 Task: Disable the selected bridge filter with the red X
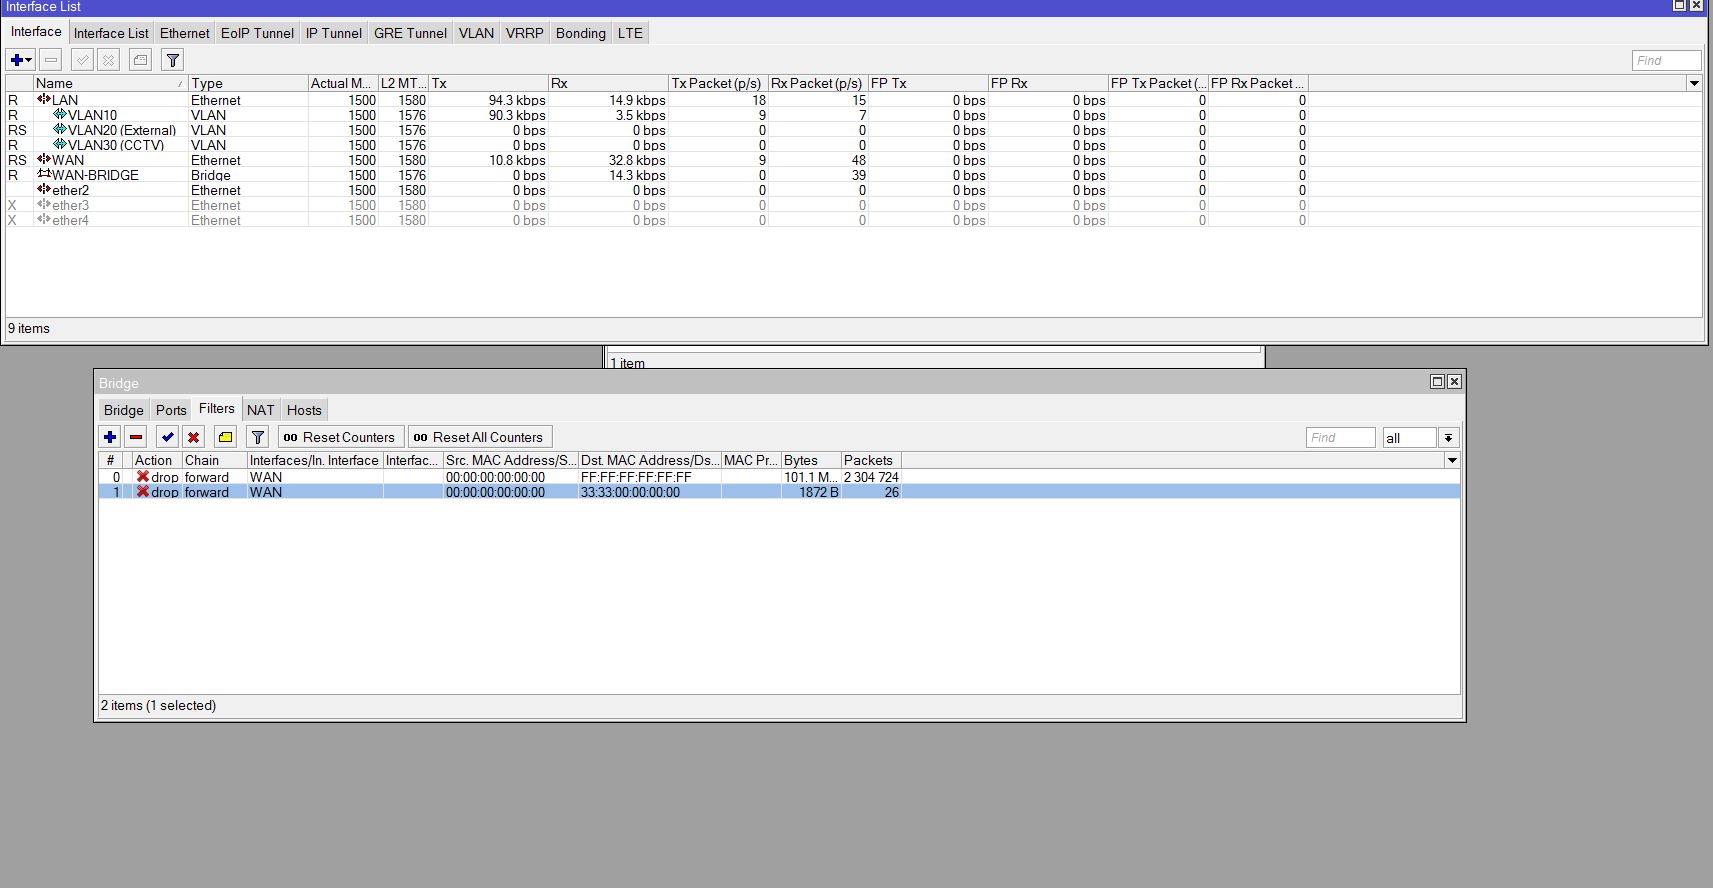click(193, 437)
